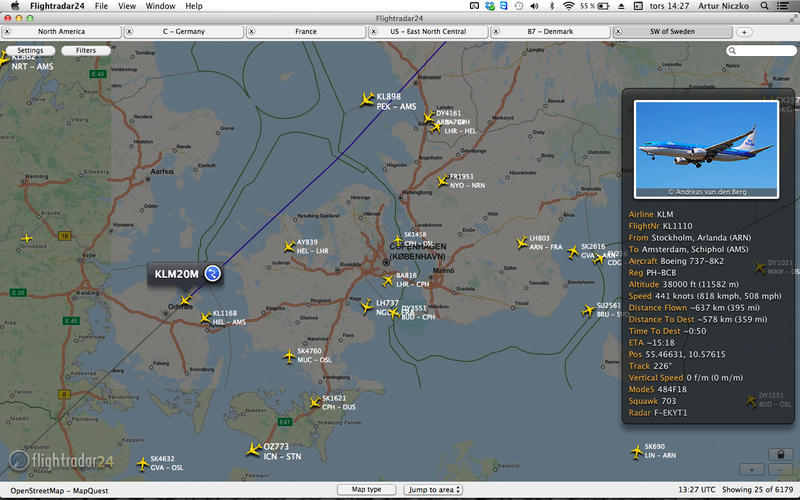Select the LH737 plane icon

point(366,306)
